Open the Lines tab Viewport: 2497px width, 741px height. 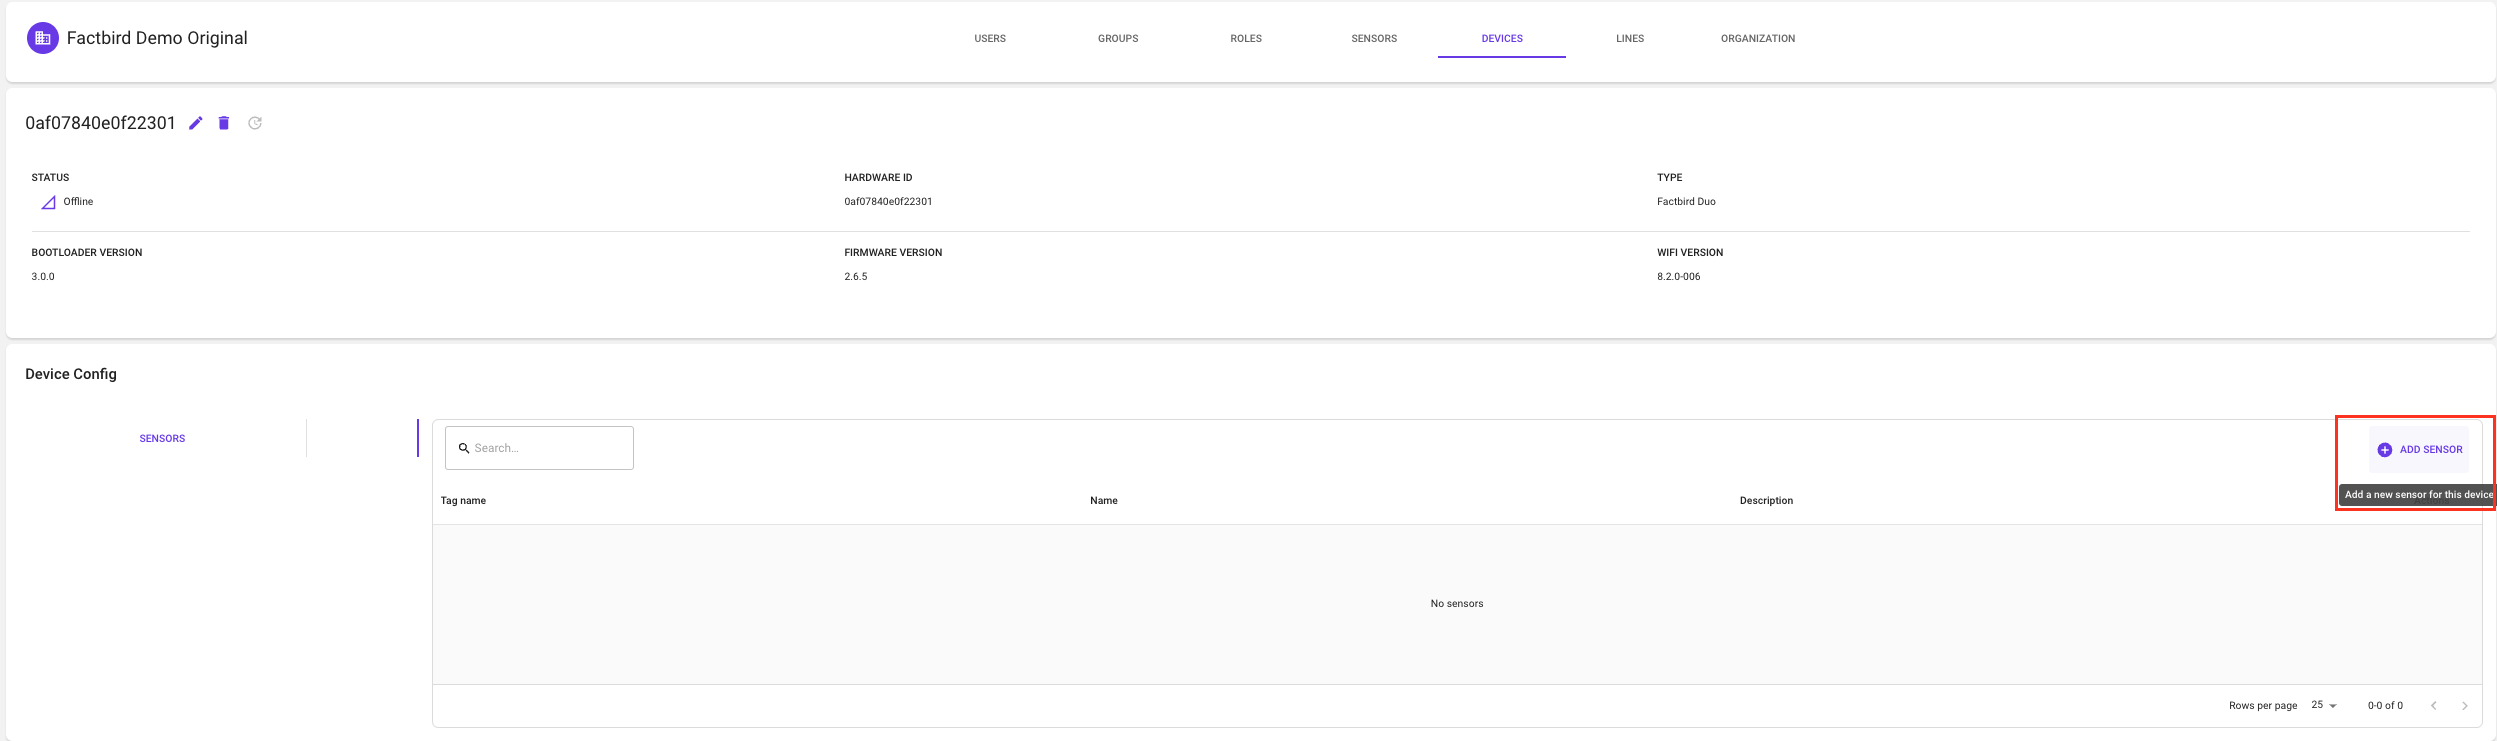(x=1630, y=38)
